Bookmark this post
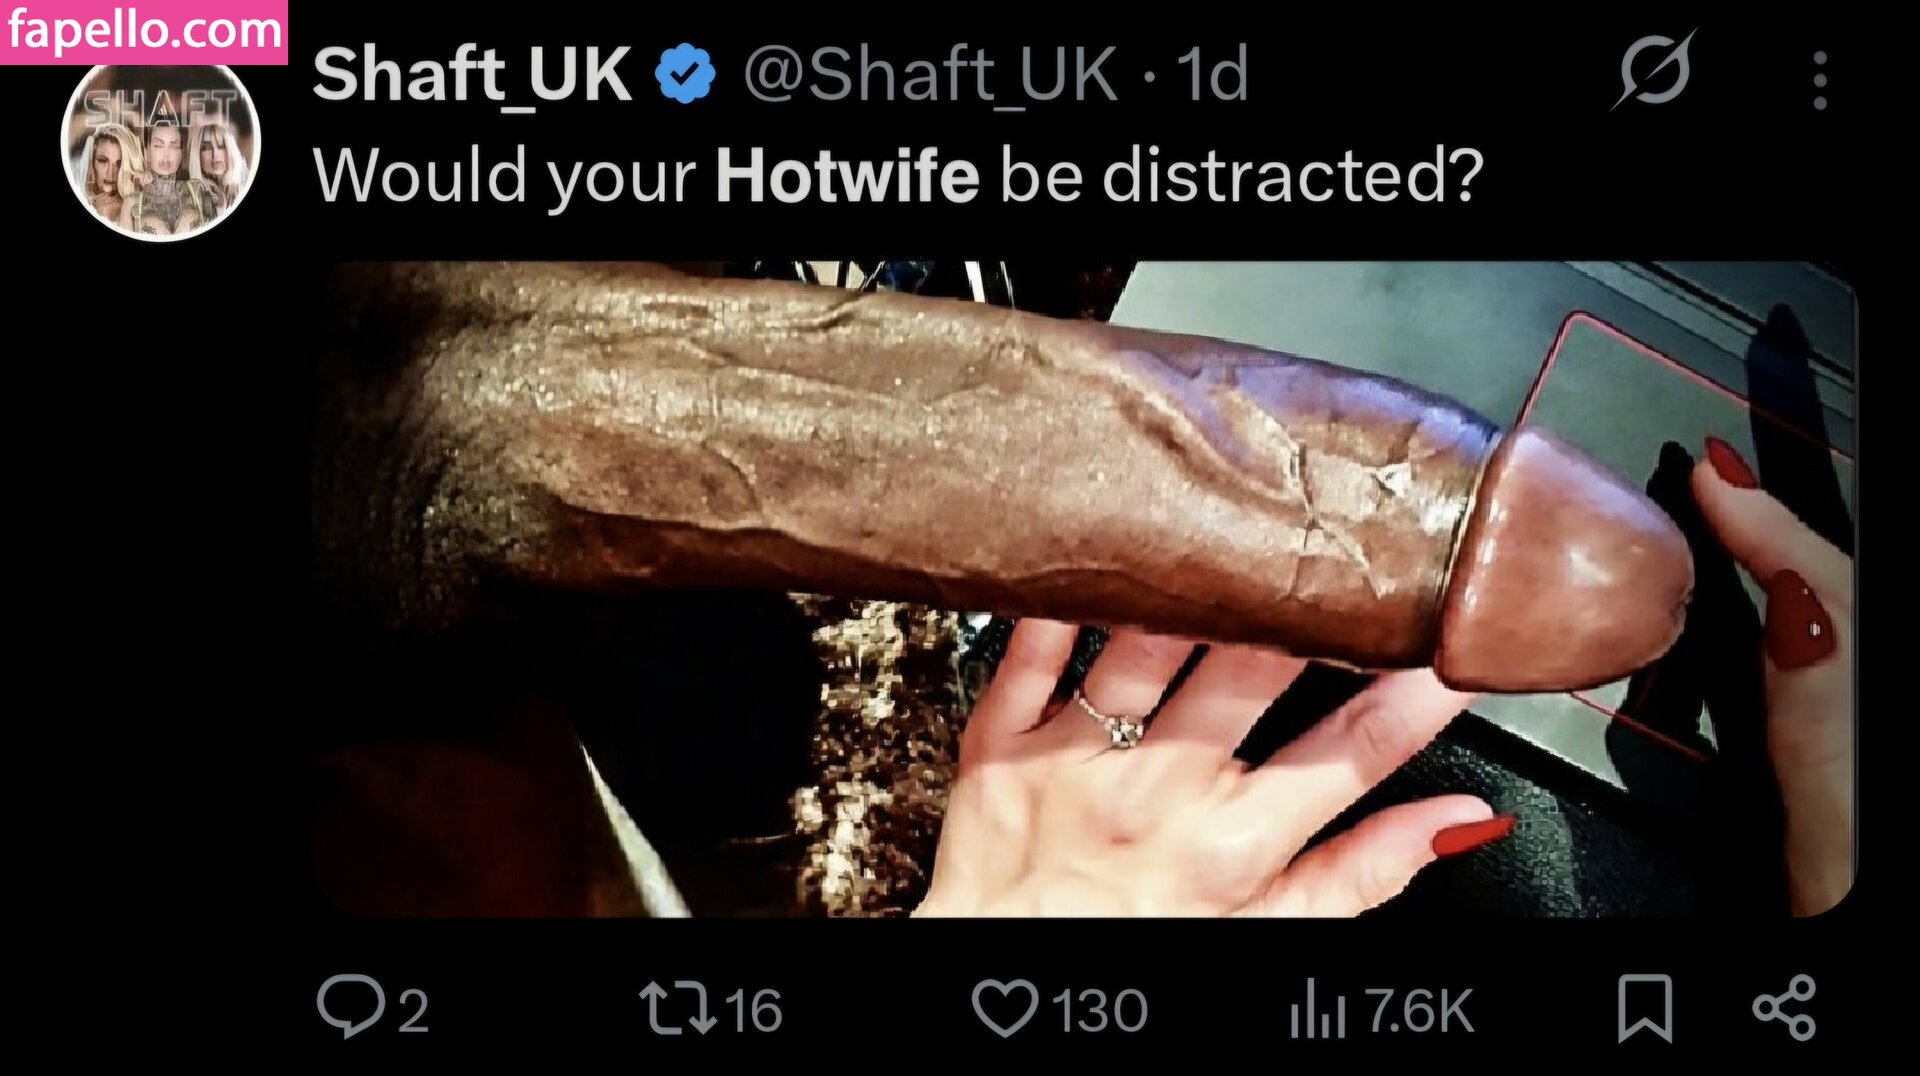Image resolution: width=1920 pixels, height=1076 pixels. (x=1645, y=1008)
